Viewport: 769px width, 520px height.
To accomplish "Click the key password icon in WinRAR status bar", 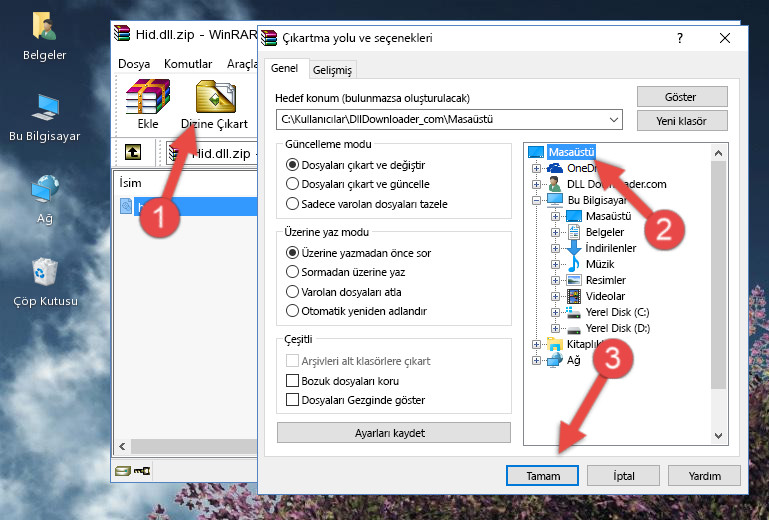I will click(x=142, y=471).
